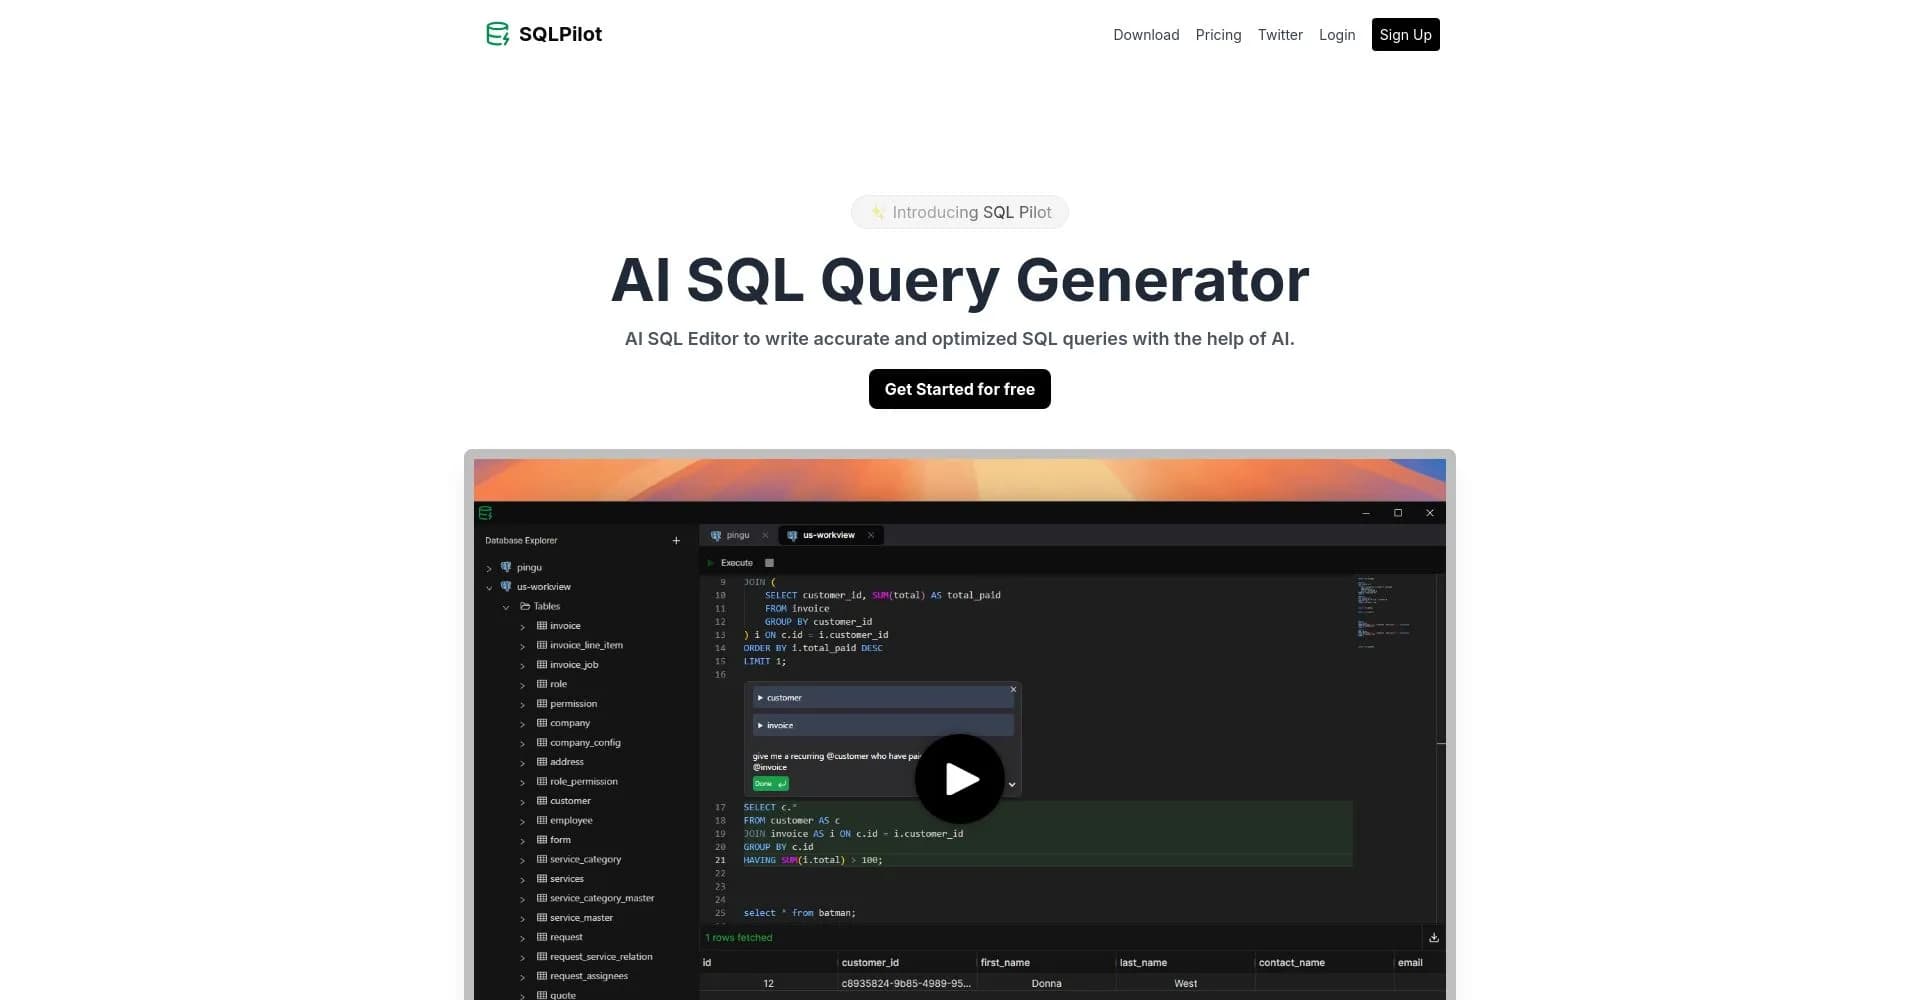1920x1000 pixels.
Task: Open the Pricing page
Action: click(x=1218, y=34)
